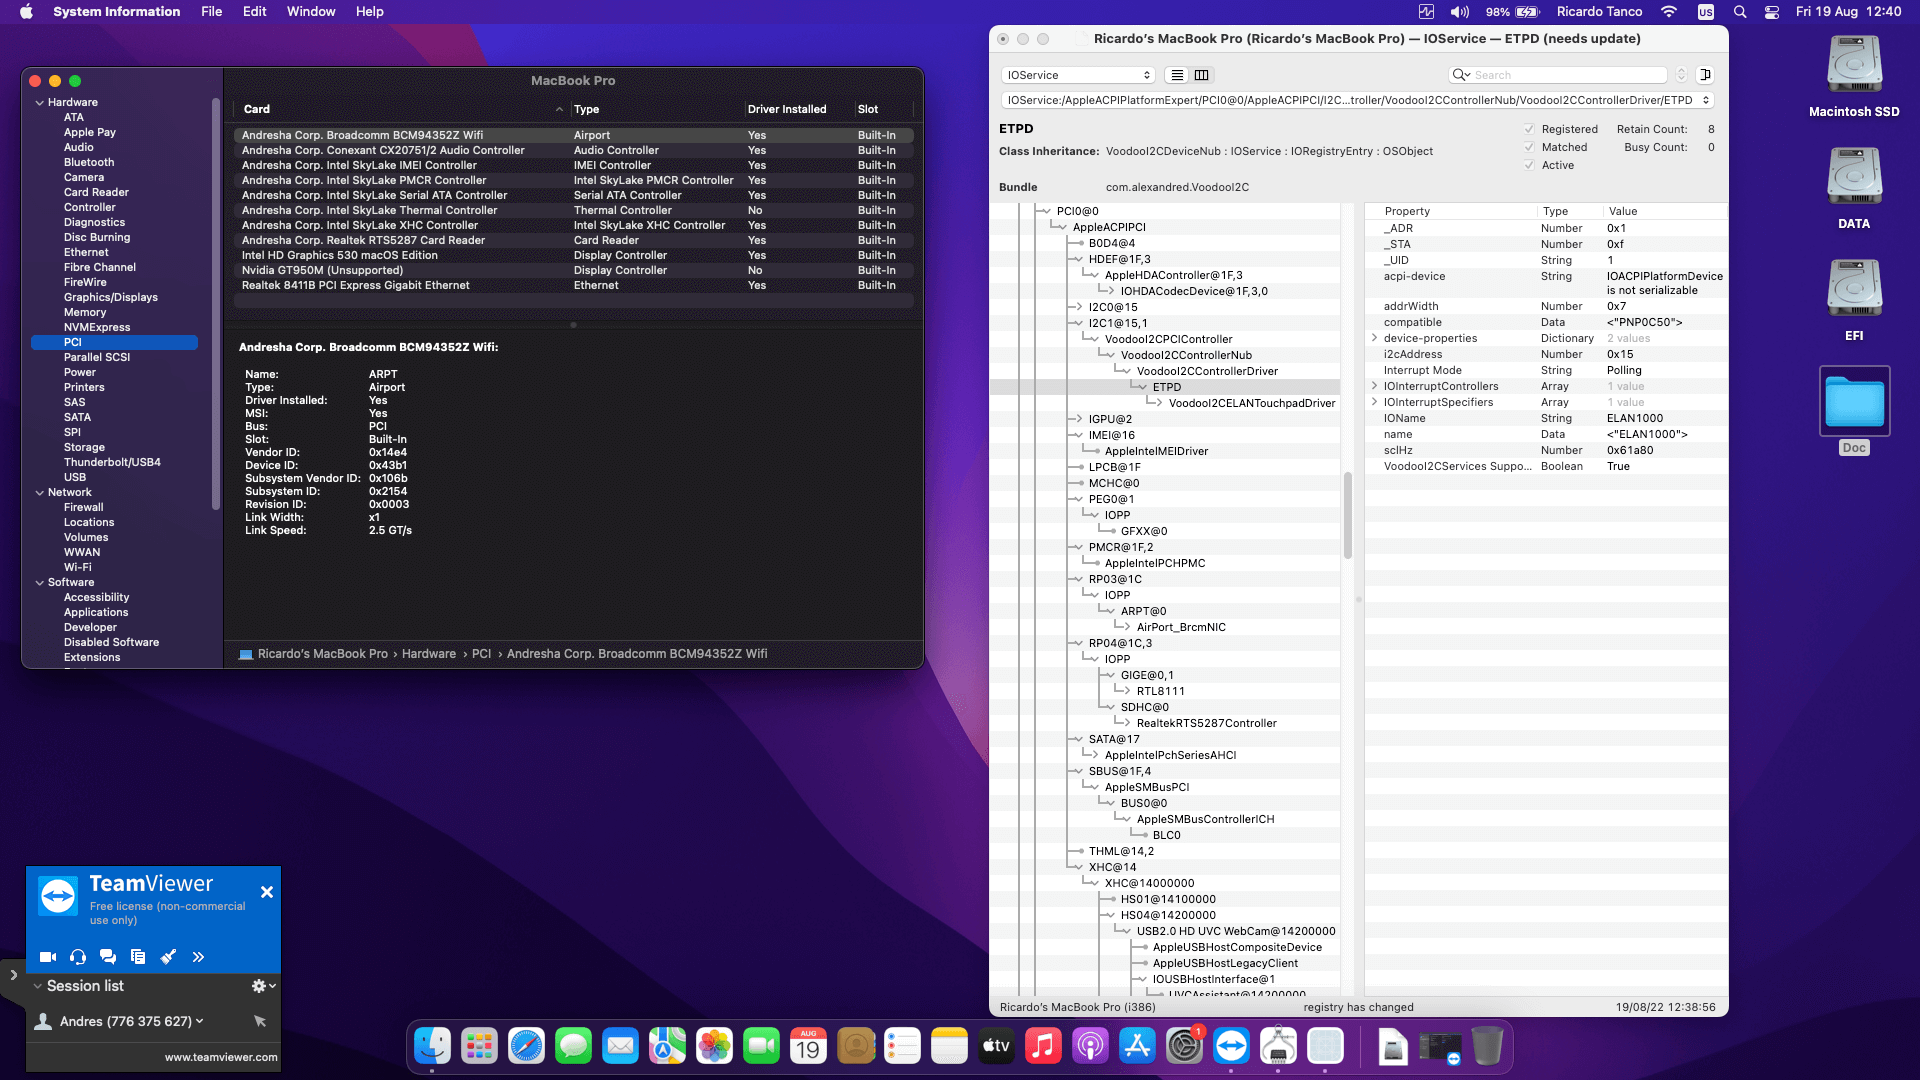Open the TeamViewer chat tool
The width and height of the screenshot is (1920, 1080).
tap(107, 956)
